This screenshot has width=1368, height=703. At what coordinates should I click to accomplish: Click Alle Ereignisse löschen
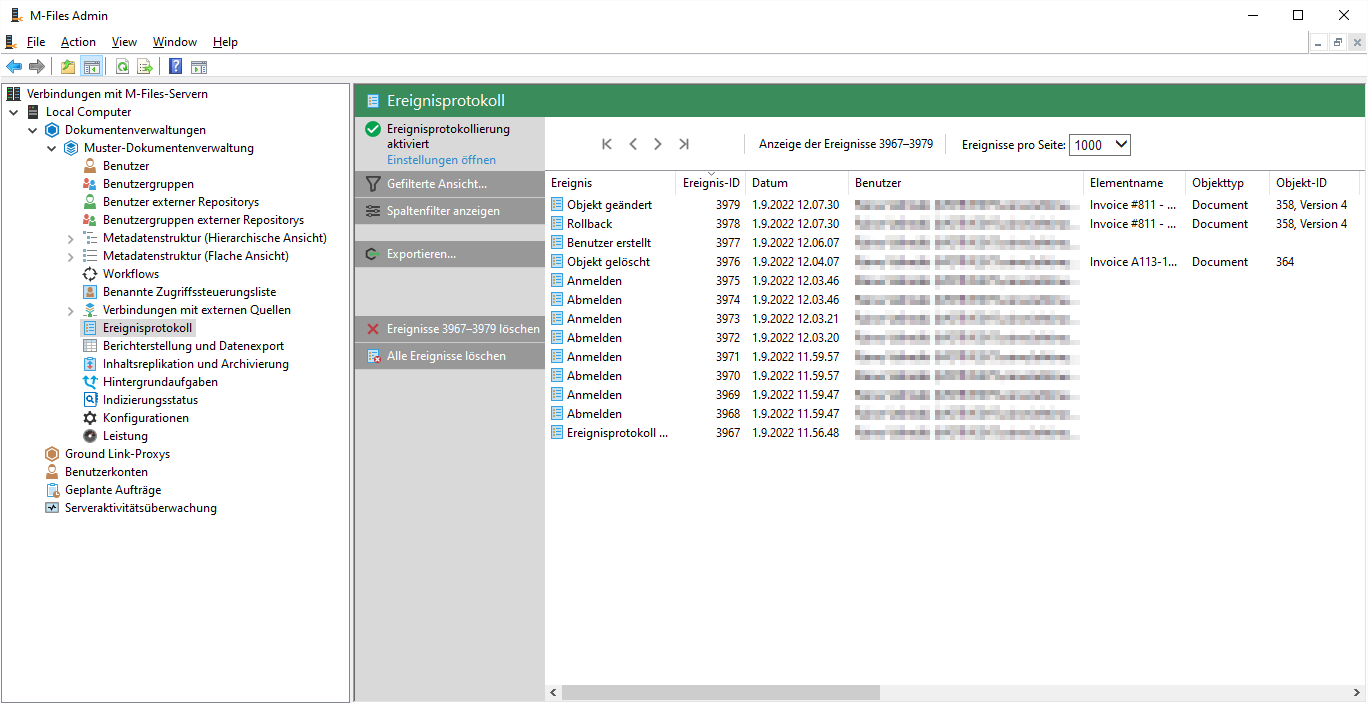[446, 356]
